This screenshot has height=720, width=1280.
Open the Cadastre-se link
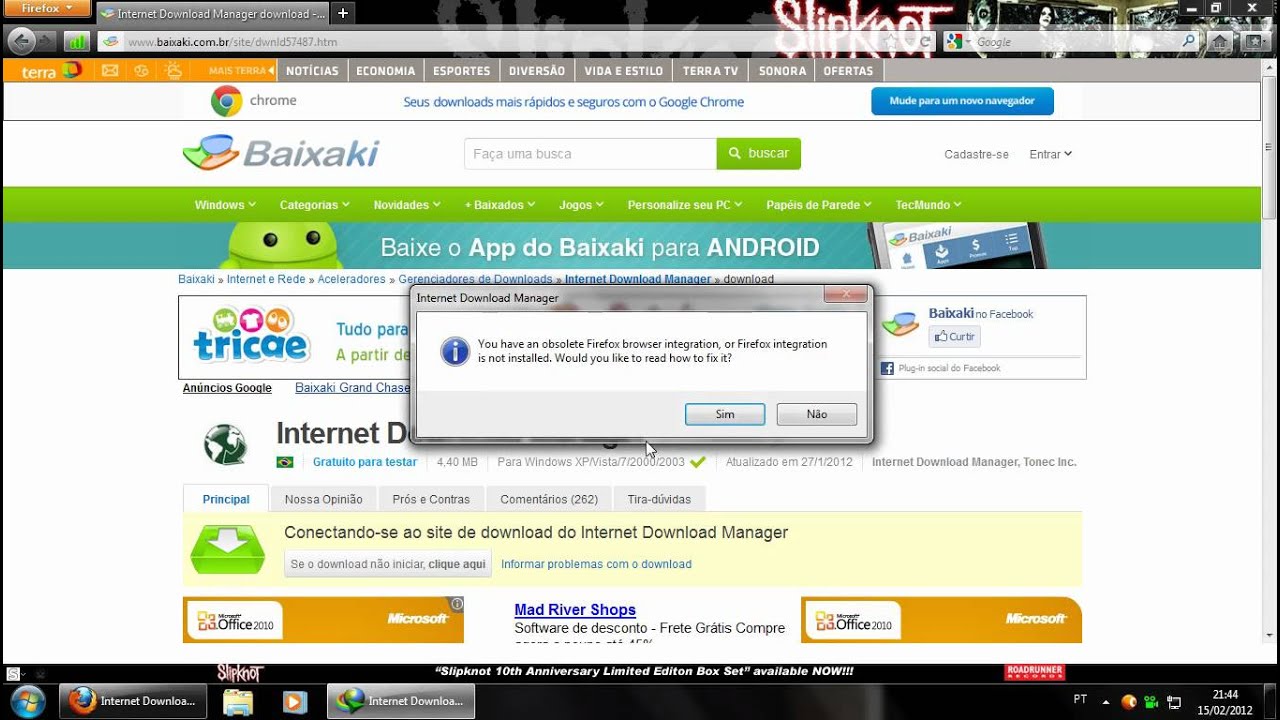click(x=976, y=154)
